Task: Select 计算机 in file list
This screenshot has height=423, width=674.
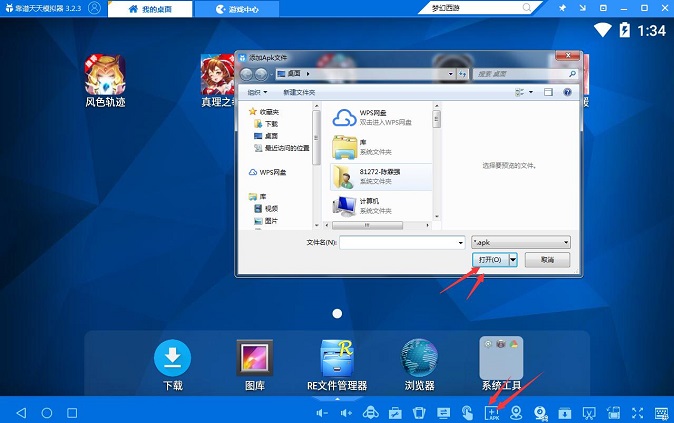Action: pyautogui.click(x=381, y=206)
